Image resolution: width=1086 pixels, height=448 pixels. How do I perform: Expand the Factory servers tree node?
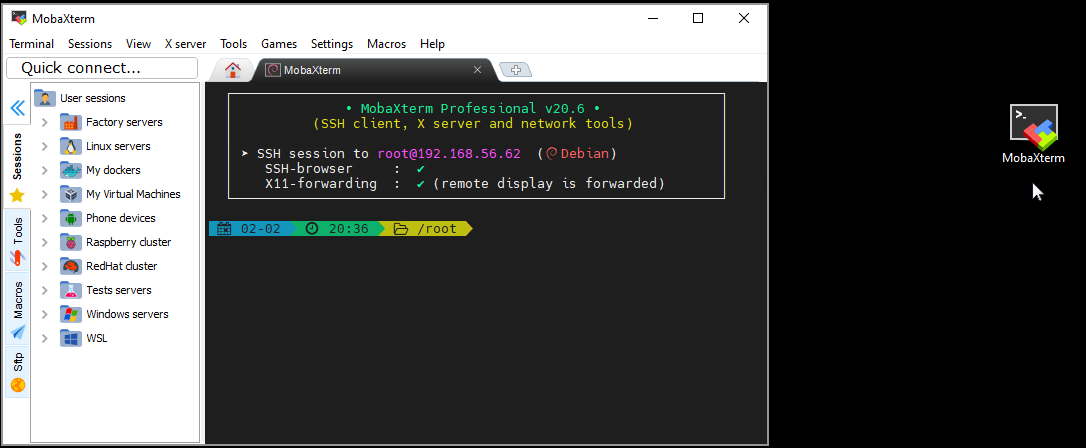coord(44,122)
